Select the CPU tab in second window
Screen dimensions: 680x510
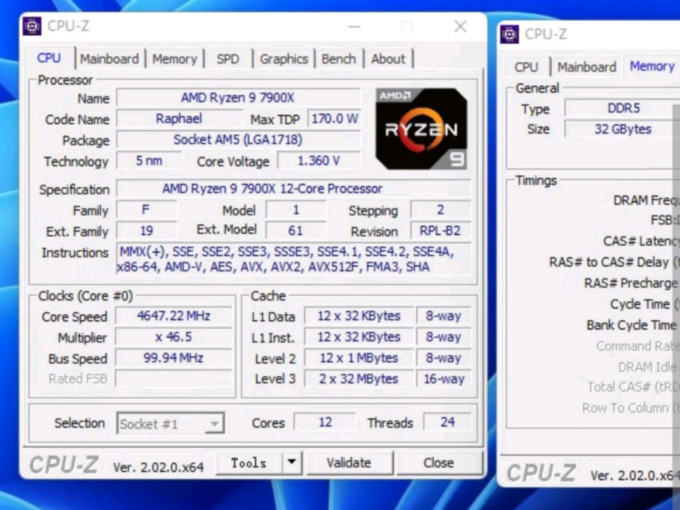526,67
